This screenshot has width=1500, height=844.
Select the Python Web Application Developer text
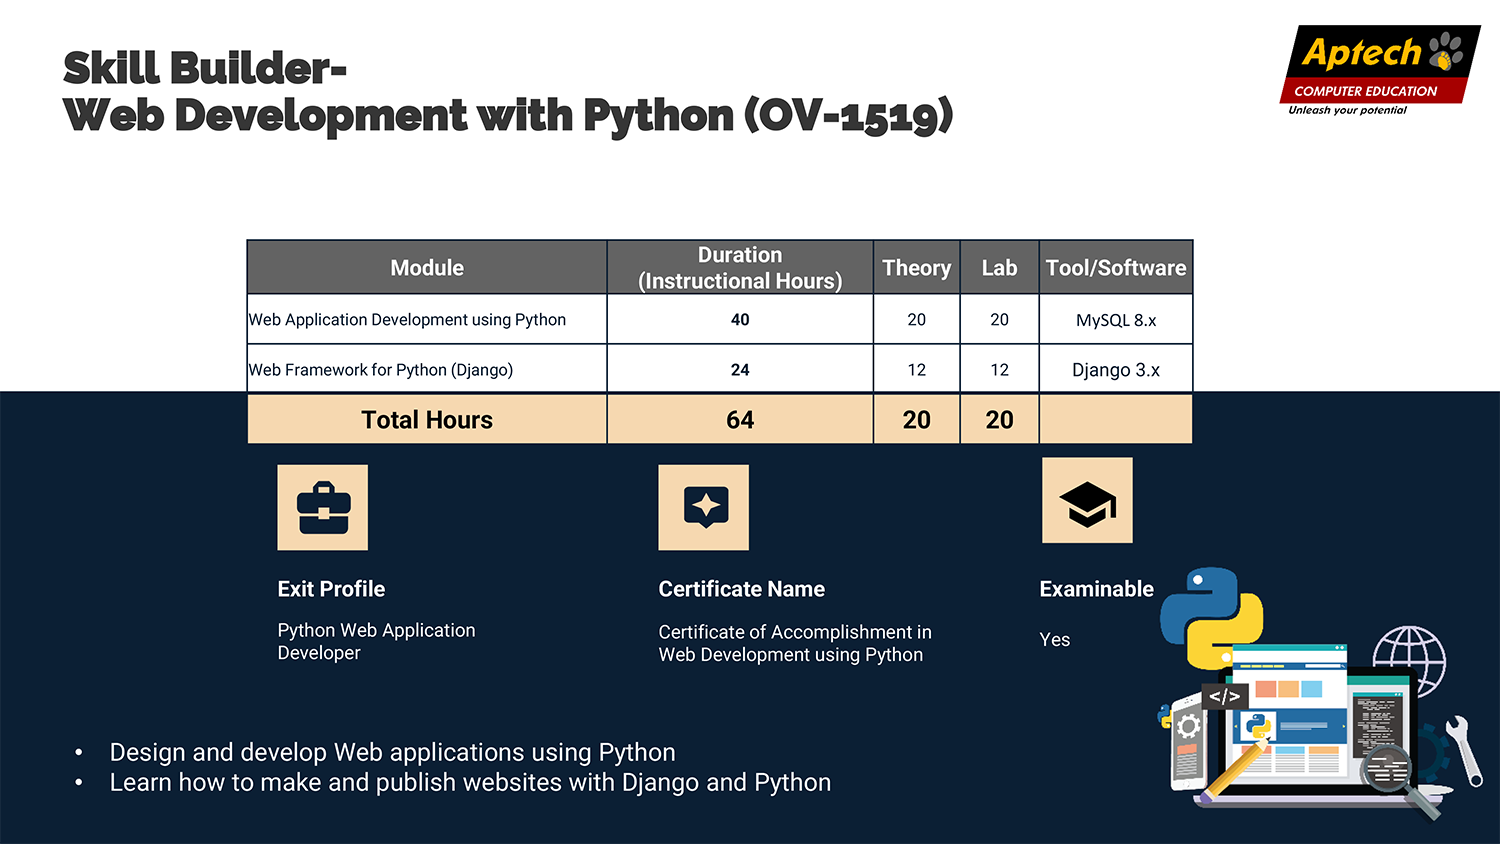pyautogui.click(x=376, y=641)
